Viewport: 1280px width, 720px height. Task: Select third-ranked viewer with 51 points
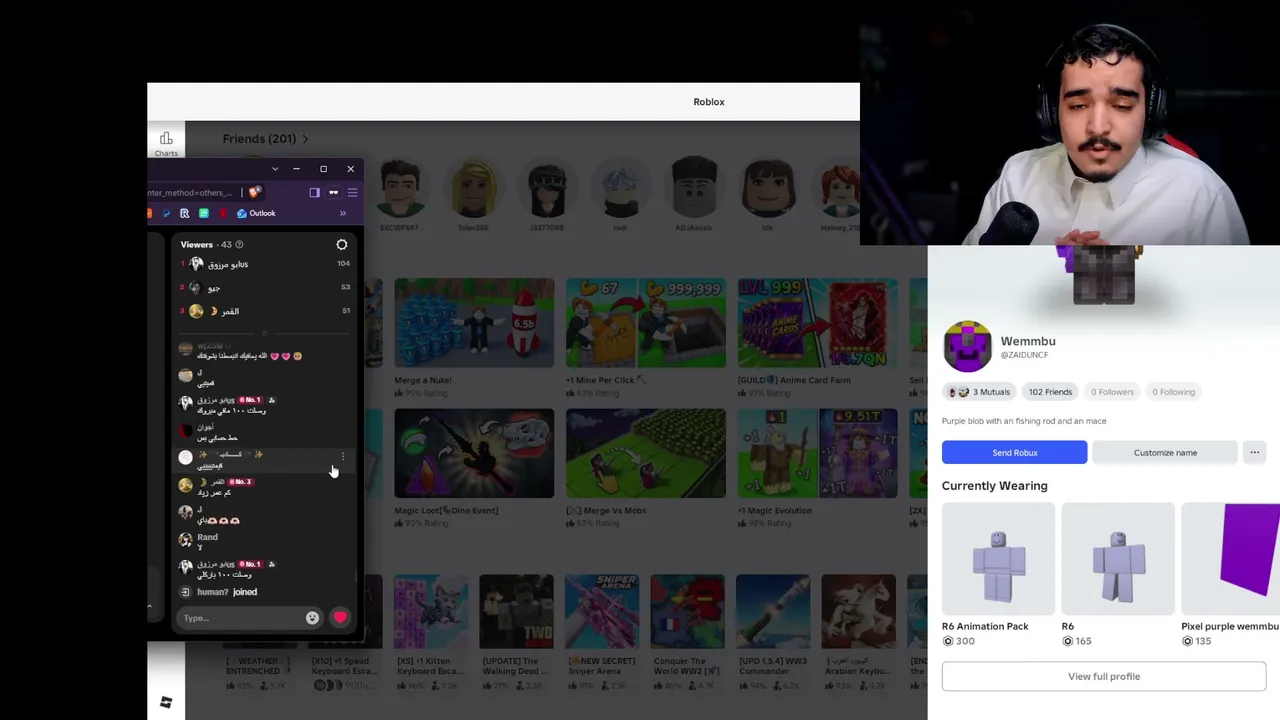tap(265, 311)
